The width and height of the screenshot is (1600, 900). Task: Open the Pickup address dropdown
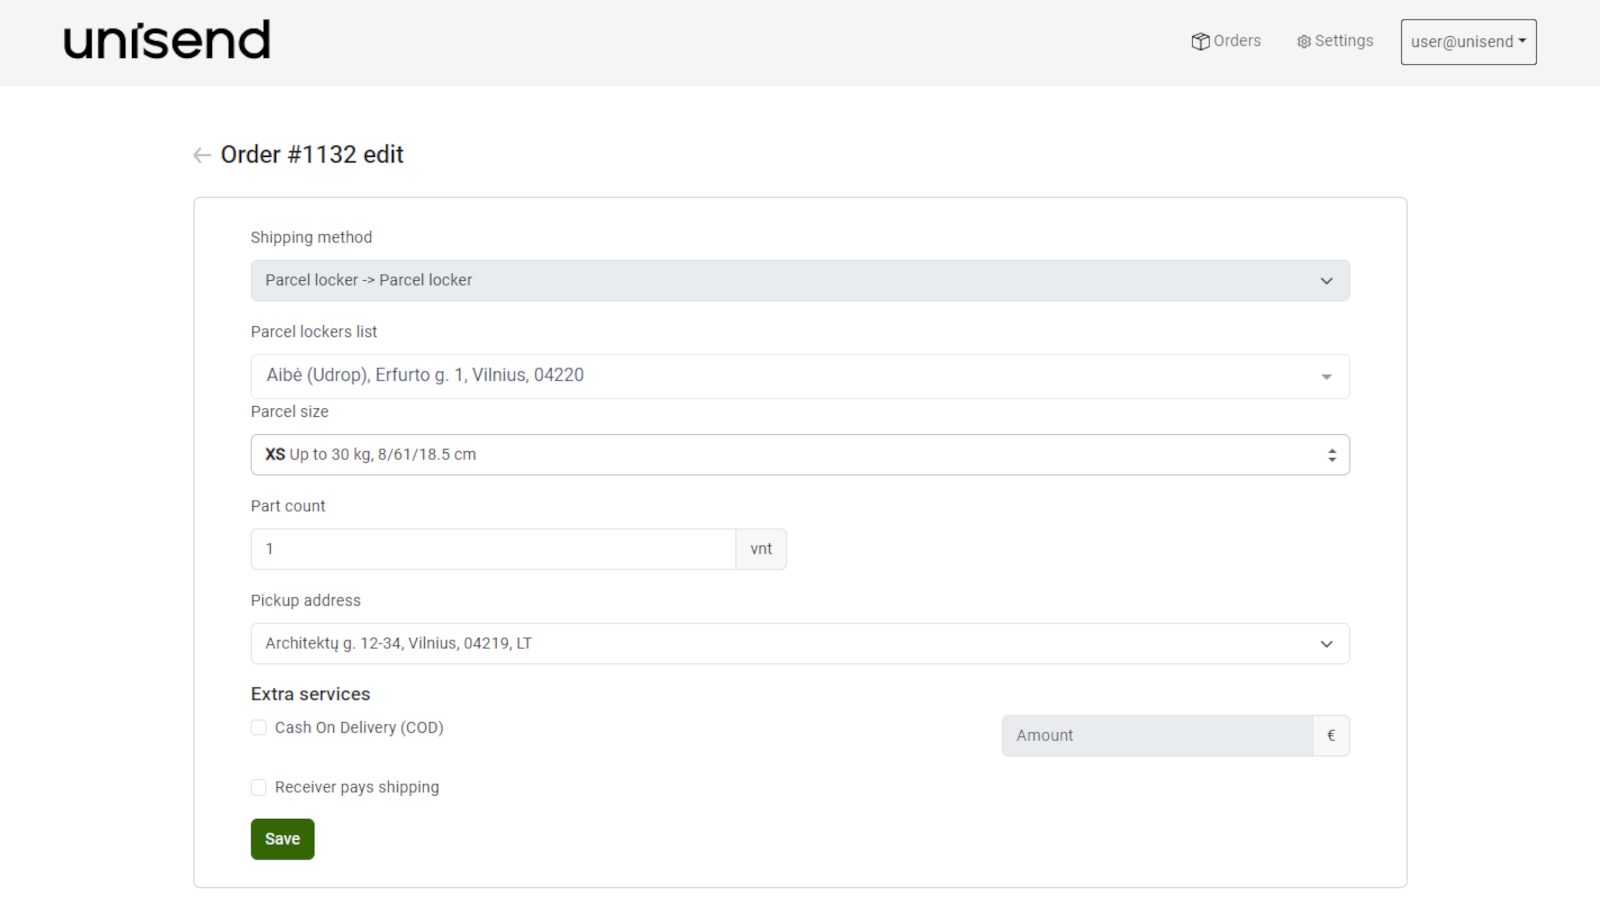(800, 643)
